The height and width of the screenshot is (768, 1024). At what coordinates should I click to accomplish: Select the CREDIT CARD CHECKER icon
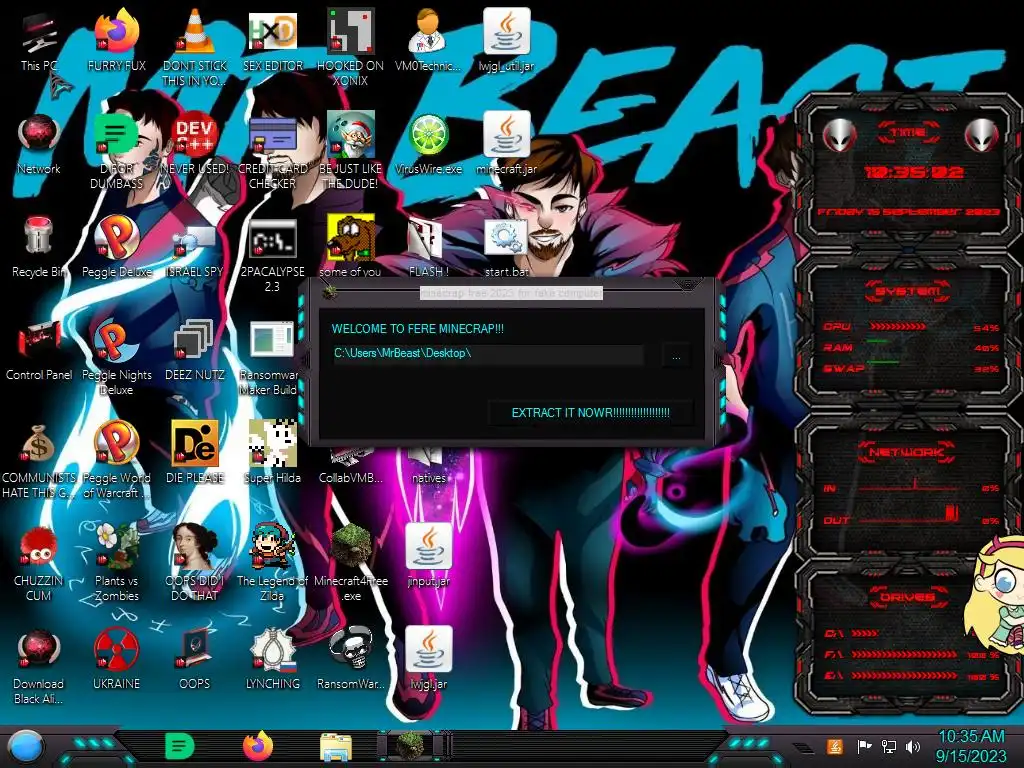272,135
